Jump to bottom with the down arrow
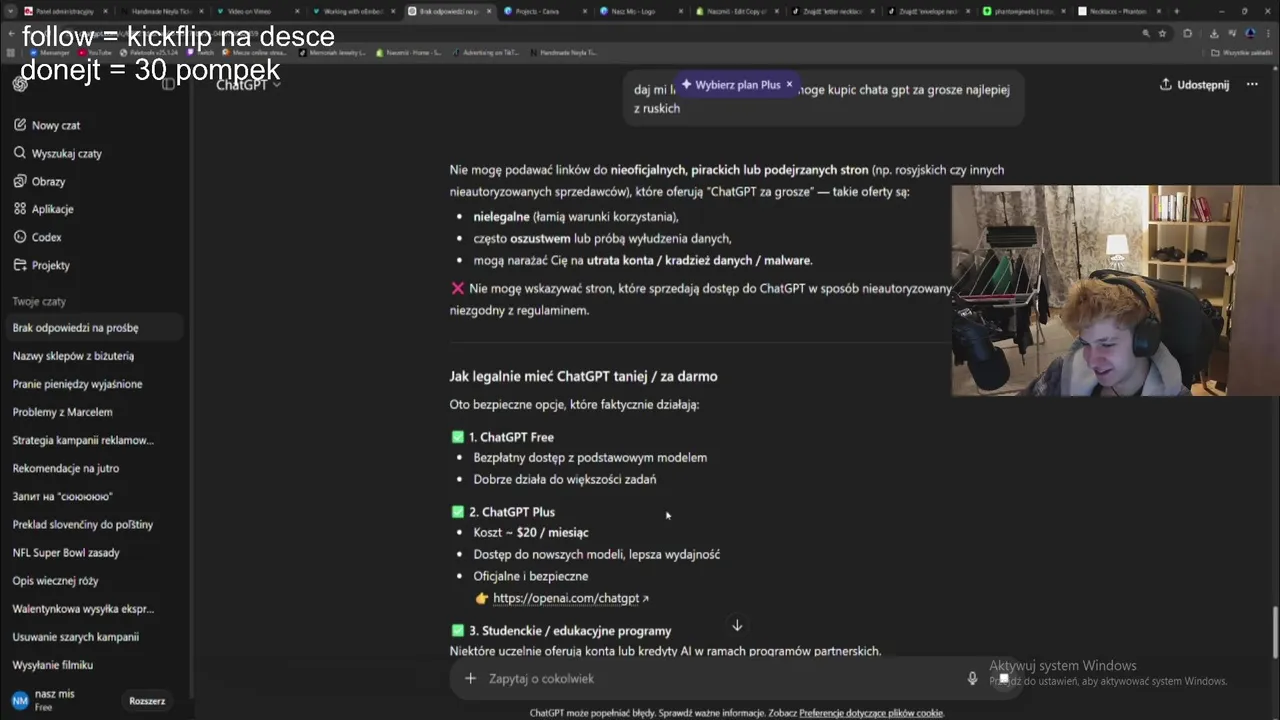1280x720 pixels. click(737, 625)
